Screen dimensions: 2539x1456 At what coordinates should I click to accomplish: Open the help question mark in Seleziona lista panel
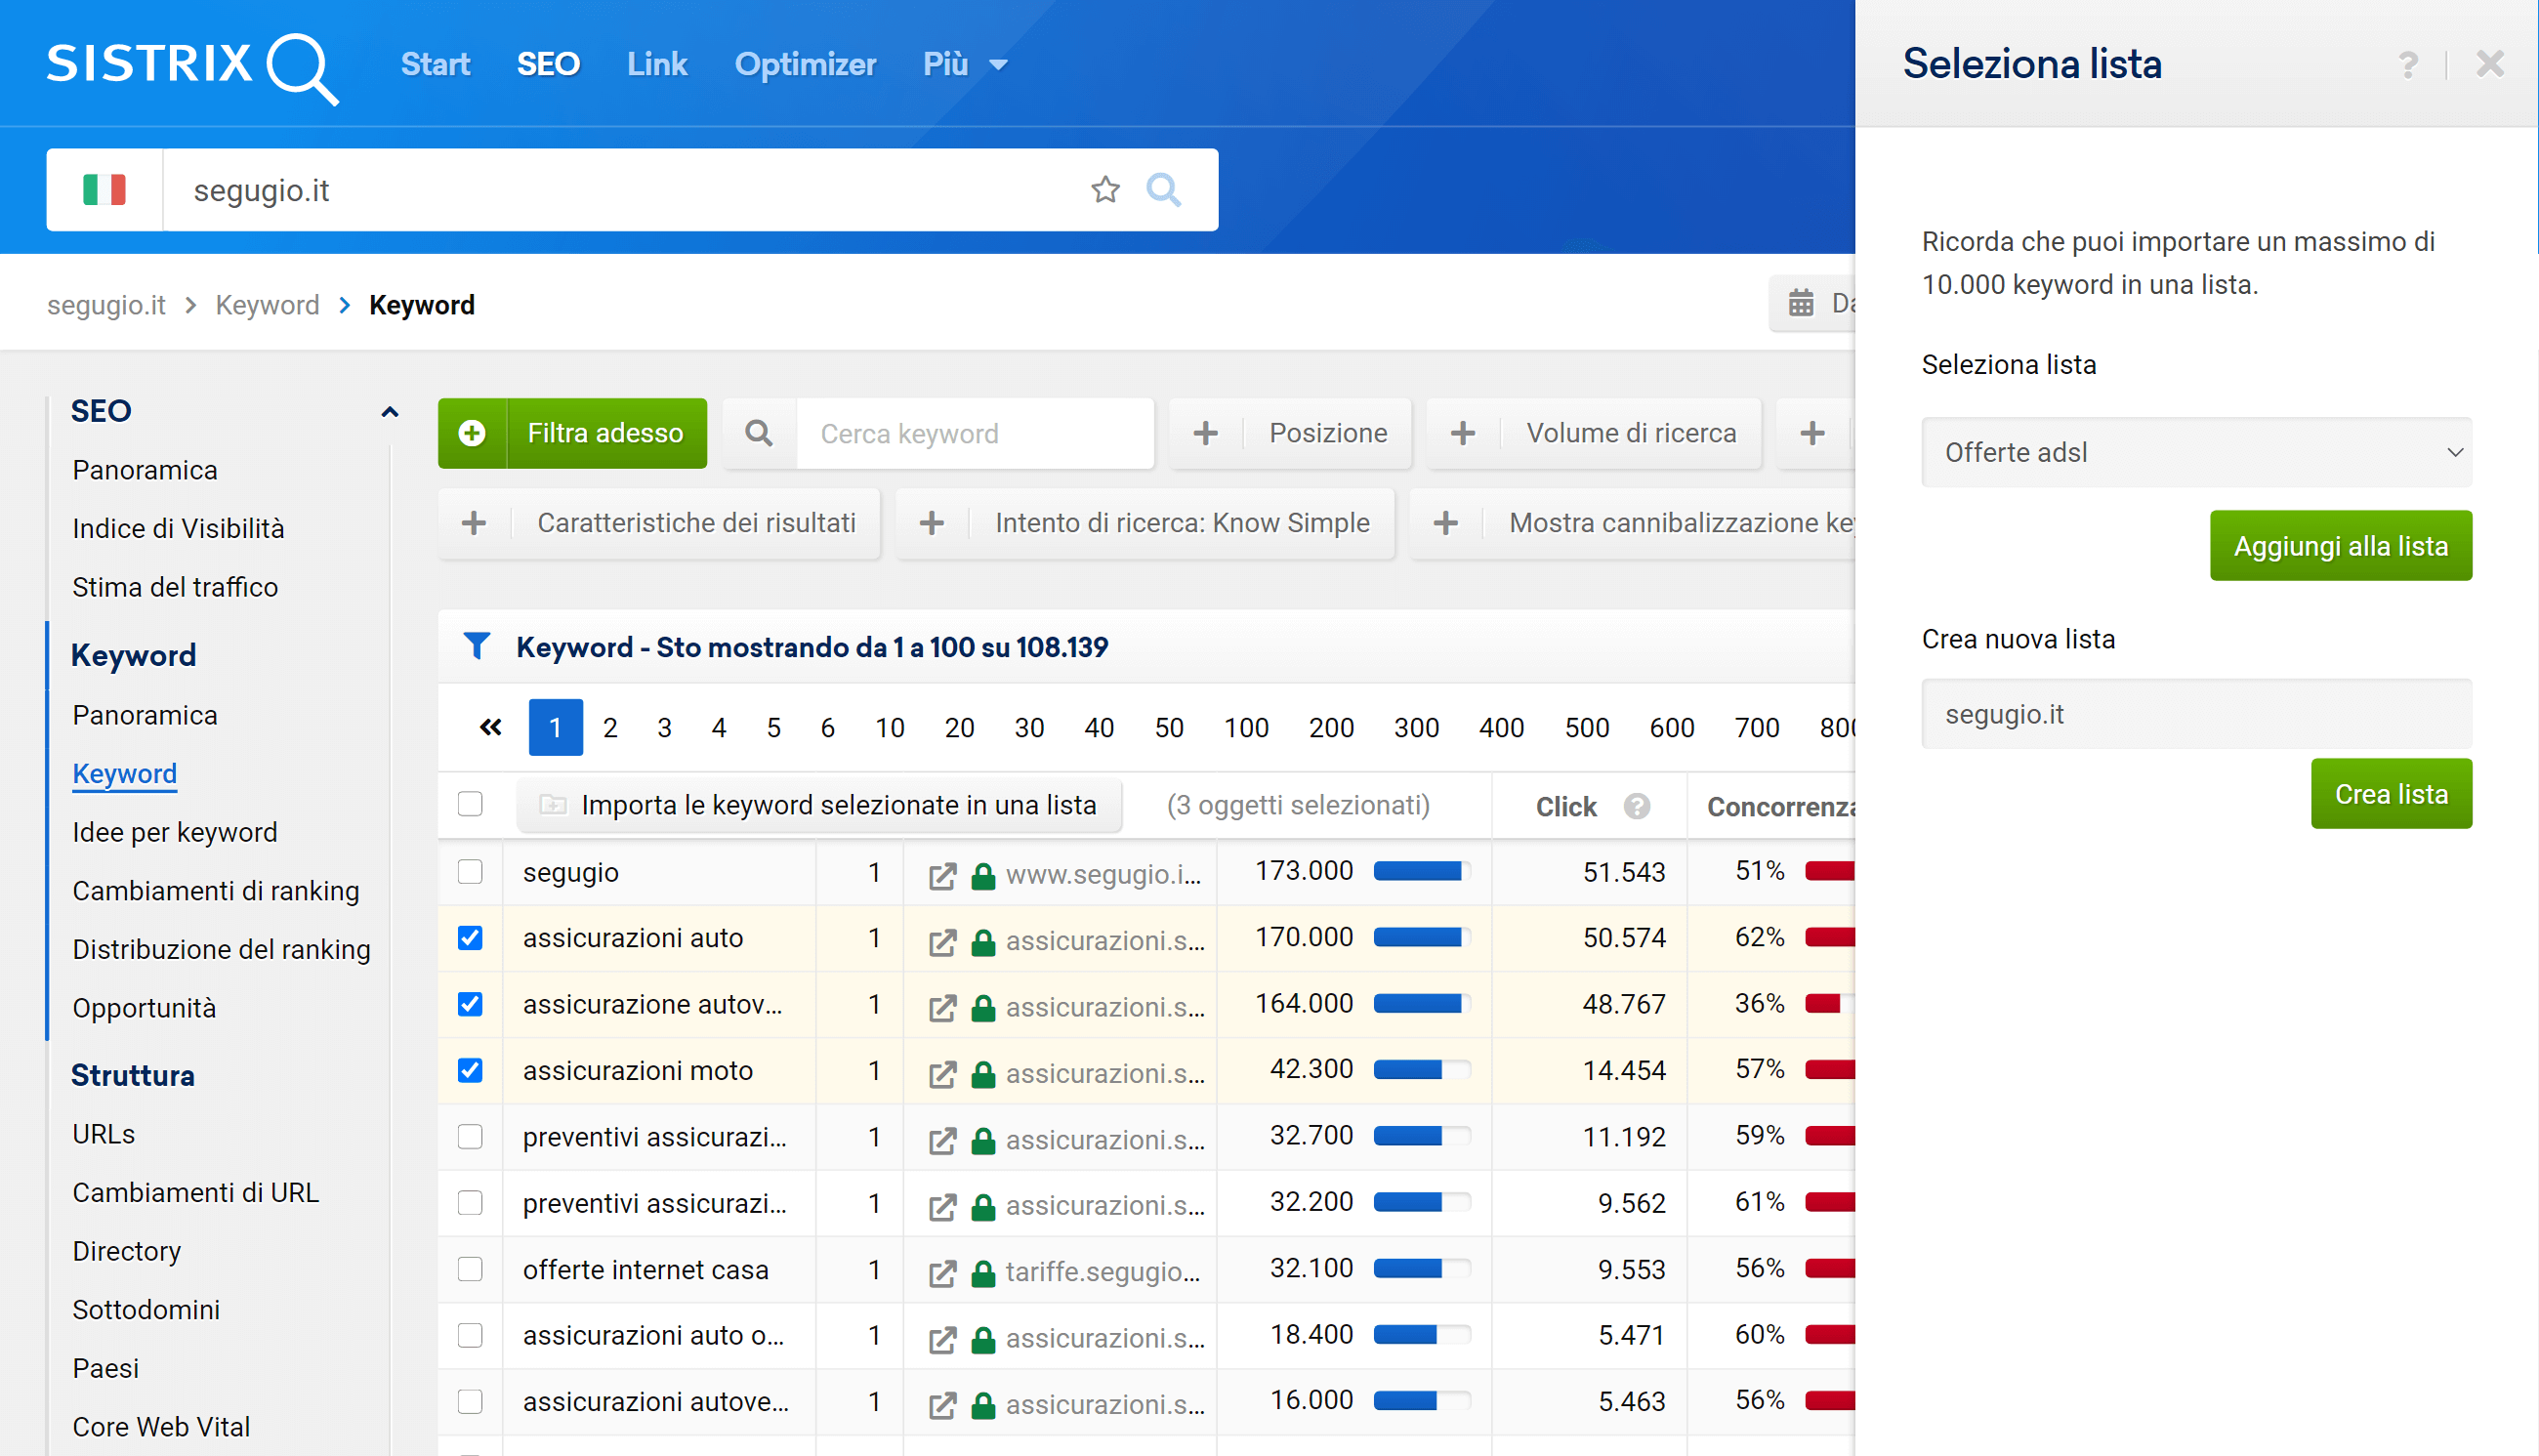click(2408, 65)
